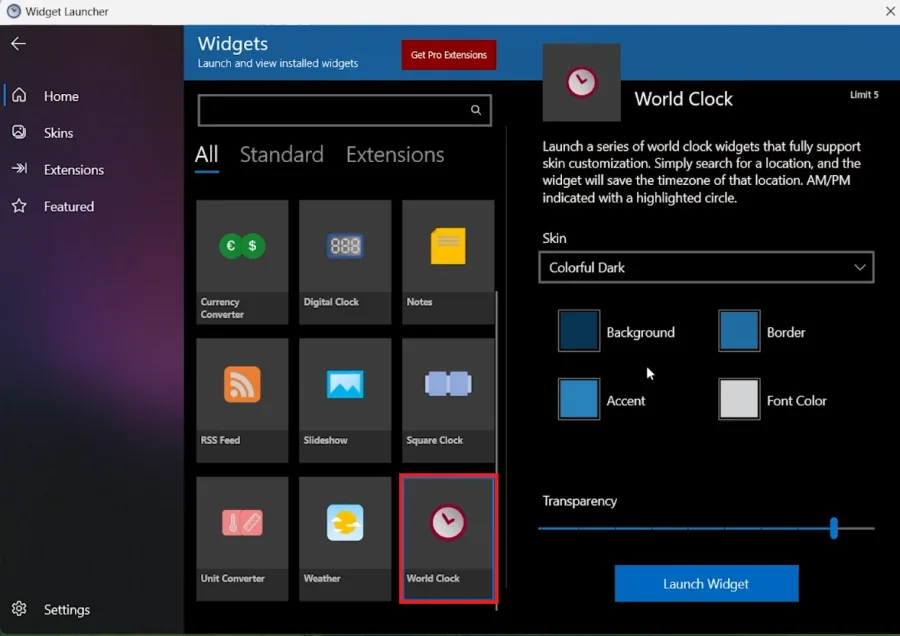The image size is (900, 636).
Task: Select the Slideshow widget icon
Action: point(345,384)
